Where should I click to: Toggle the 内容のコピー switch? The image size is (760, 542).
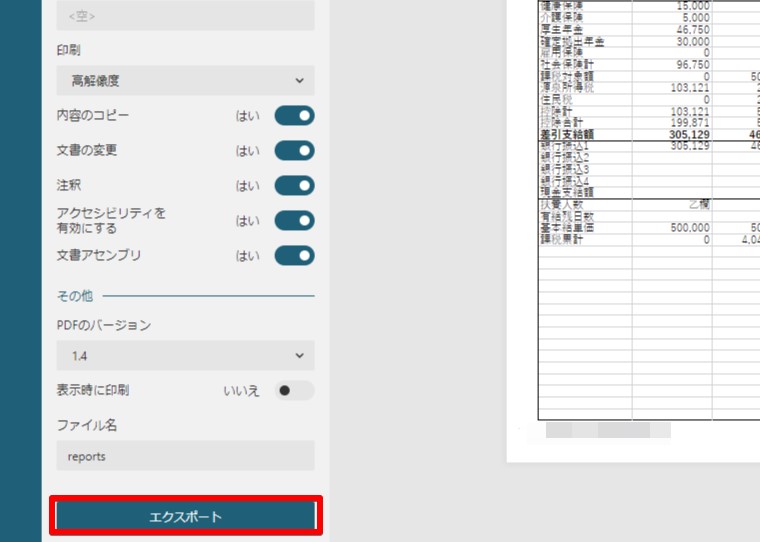(294, 116)
